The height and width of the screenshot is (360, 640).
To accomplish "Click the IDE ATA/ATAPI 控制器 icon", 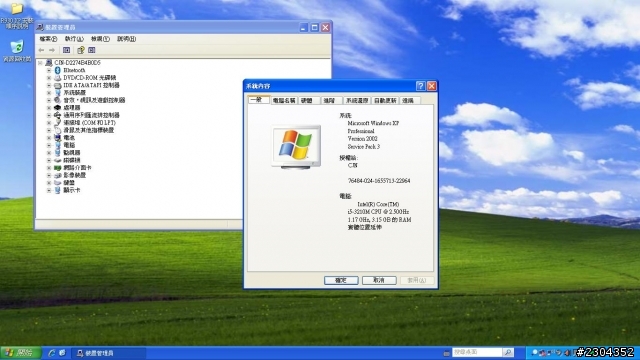I will [x=58, y=85].
